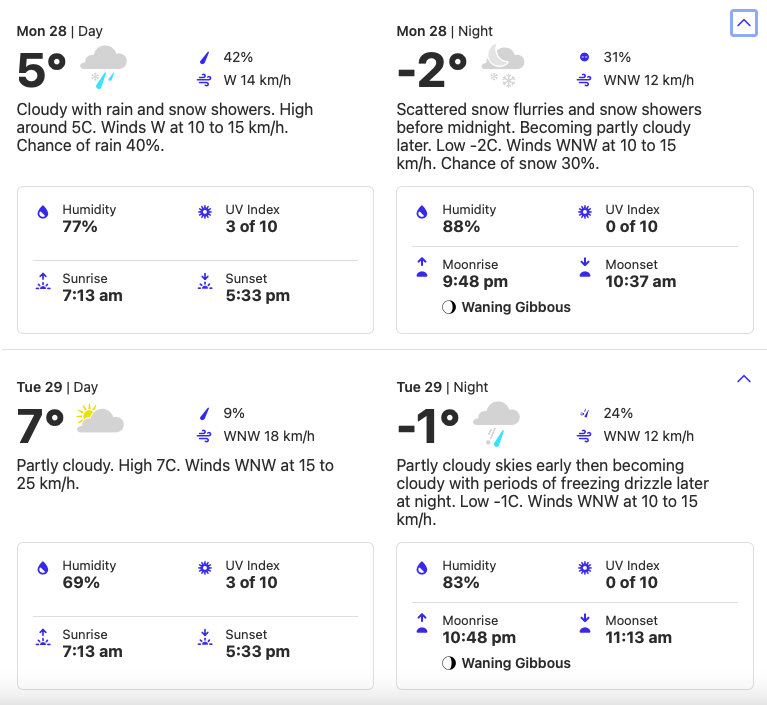
Task: Click the Tue 29 night moonset icon
Action: click(x=585, y=623)
